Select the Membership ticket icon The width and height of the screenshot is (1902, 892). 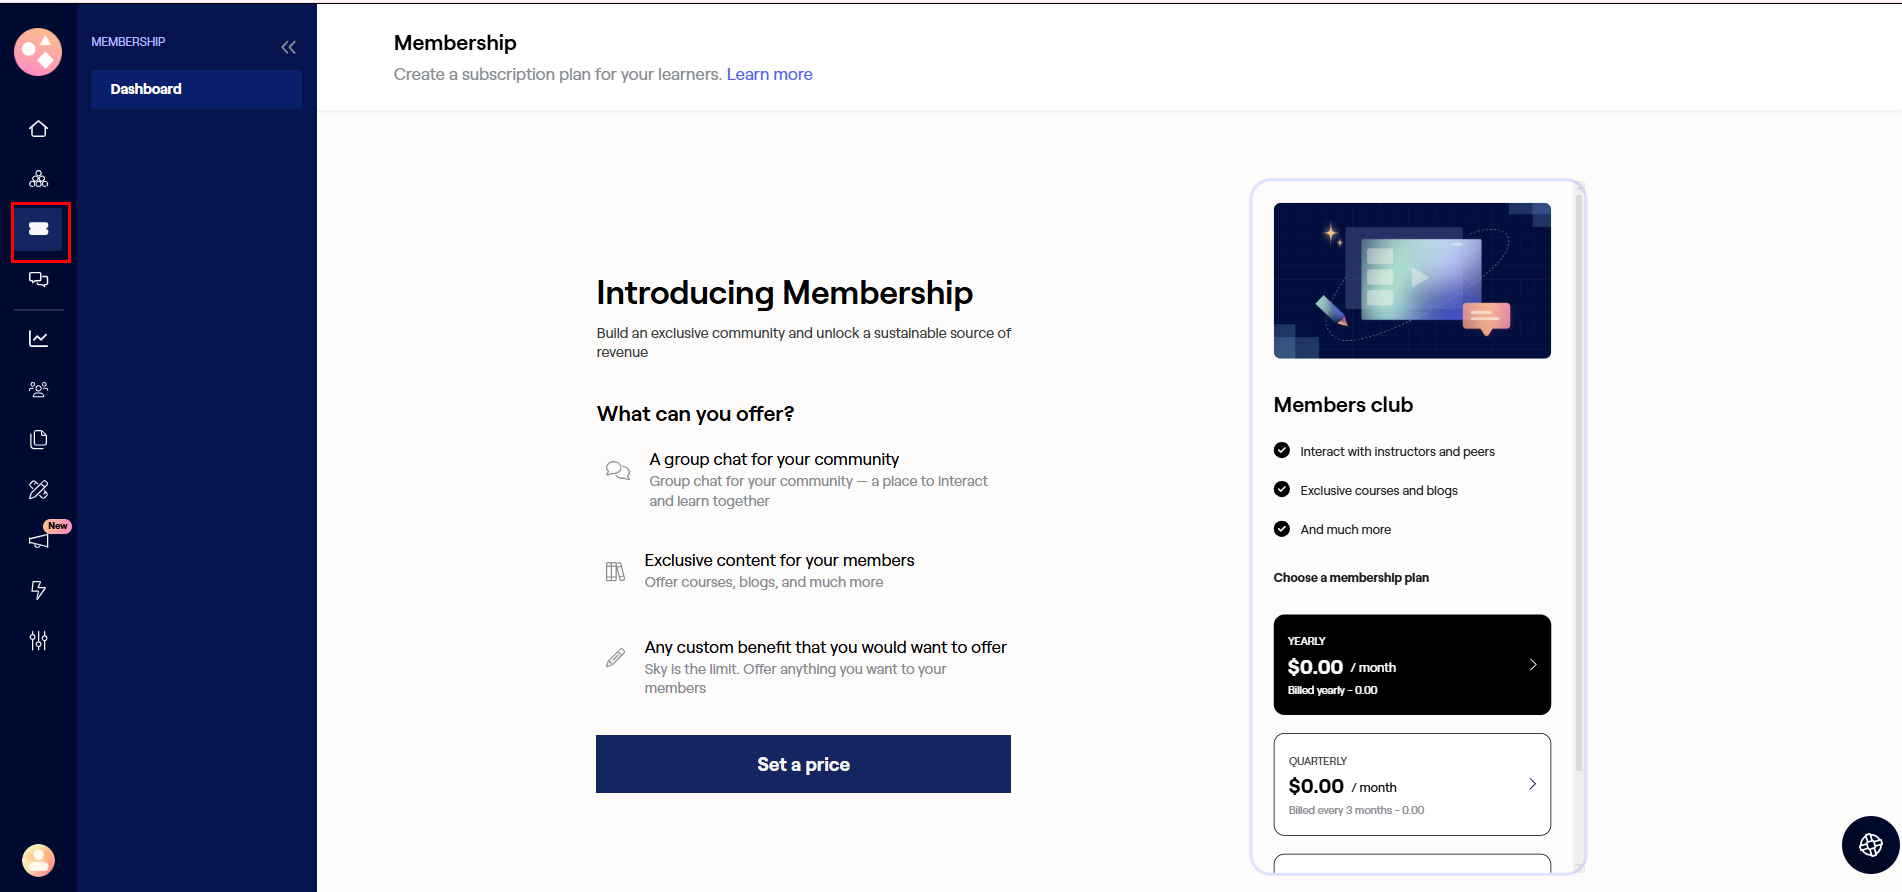[39, 229]
